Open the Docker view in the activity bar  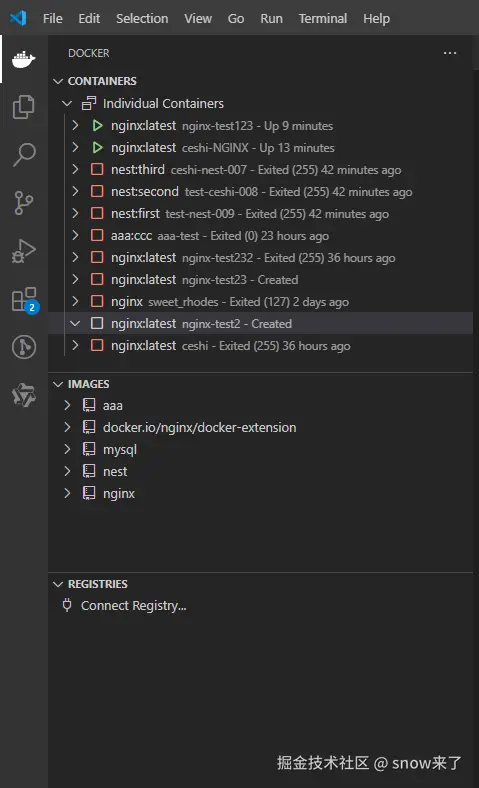(23, 59)
